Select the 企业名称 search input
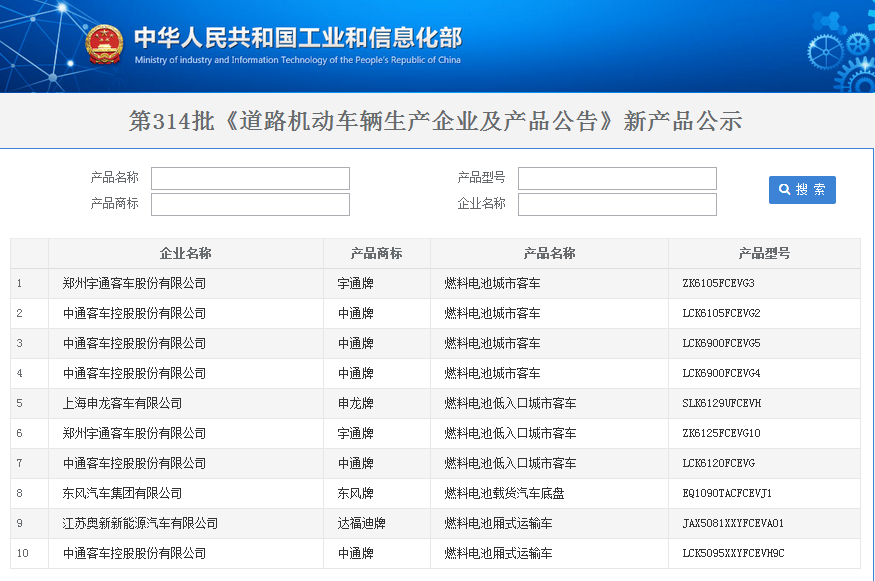The width and height of the screenshot is (875, 581). click(x=617, y=204)
